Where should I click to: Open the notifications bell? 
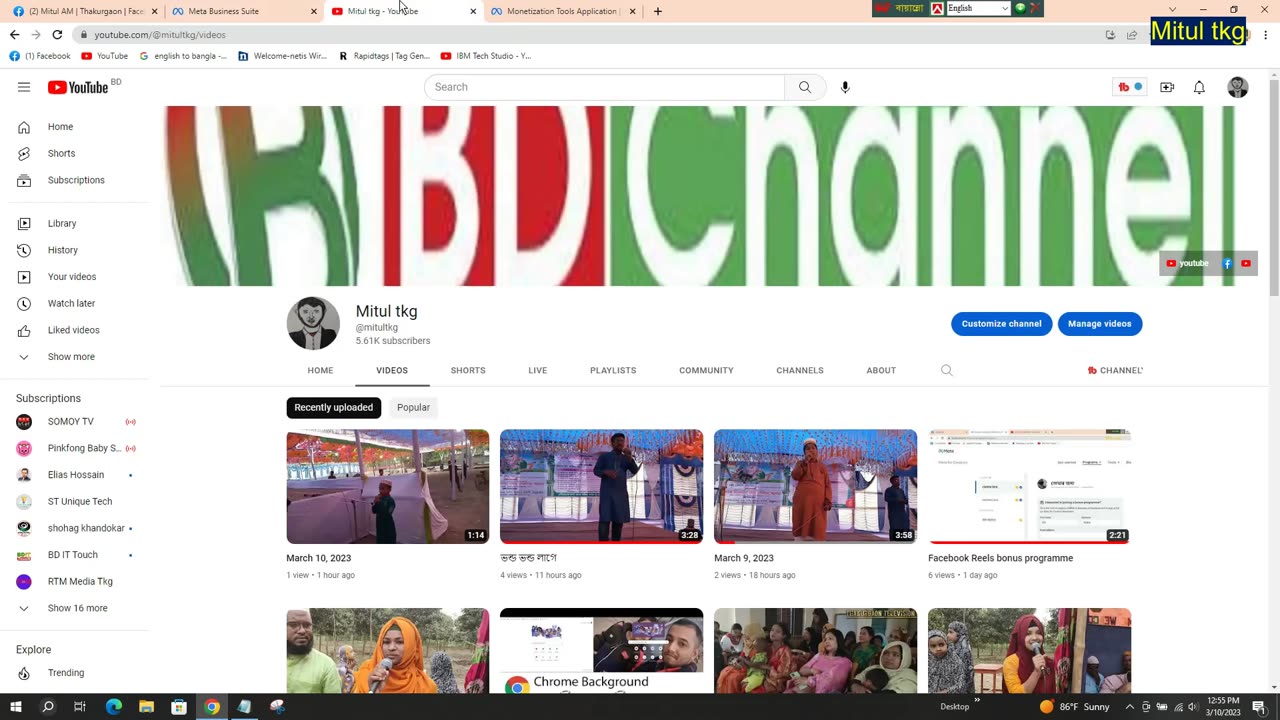(x=1199, y=87)
